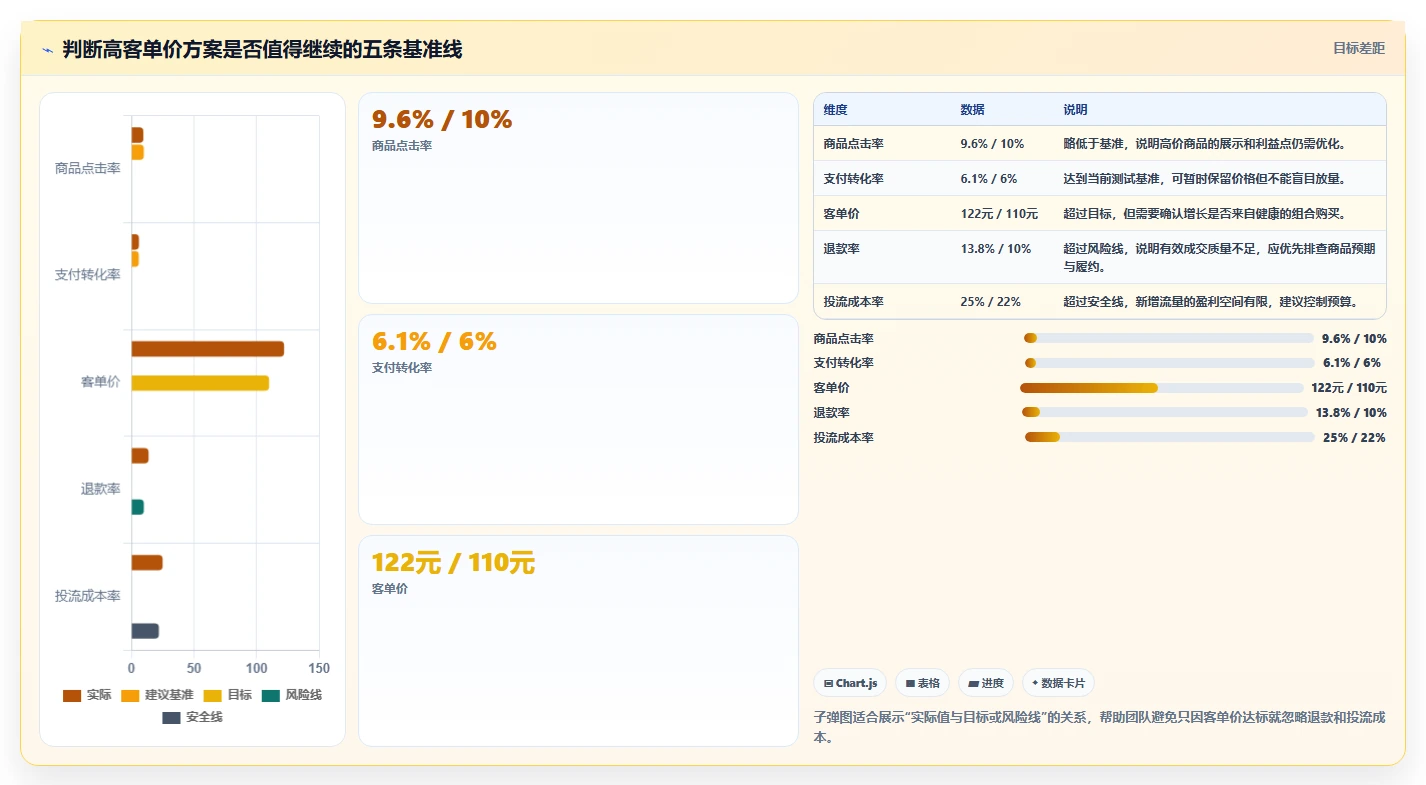Viewport: 1426px width, 785px height.
Task: Open the 9.6% / 10% 商品点击率 card
Action: coord(578,198)
